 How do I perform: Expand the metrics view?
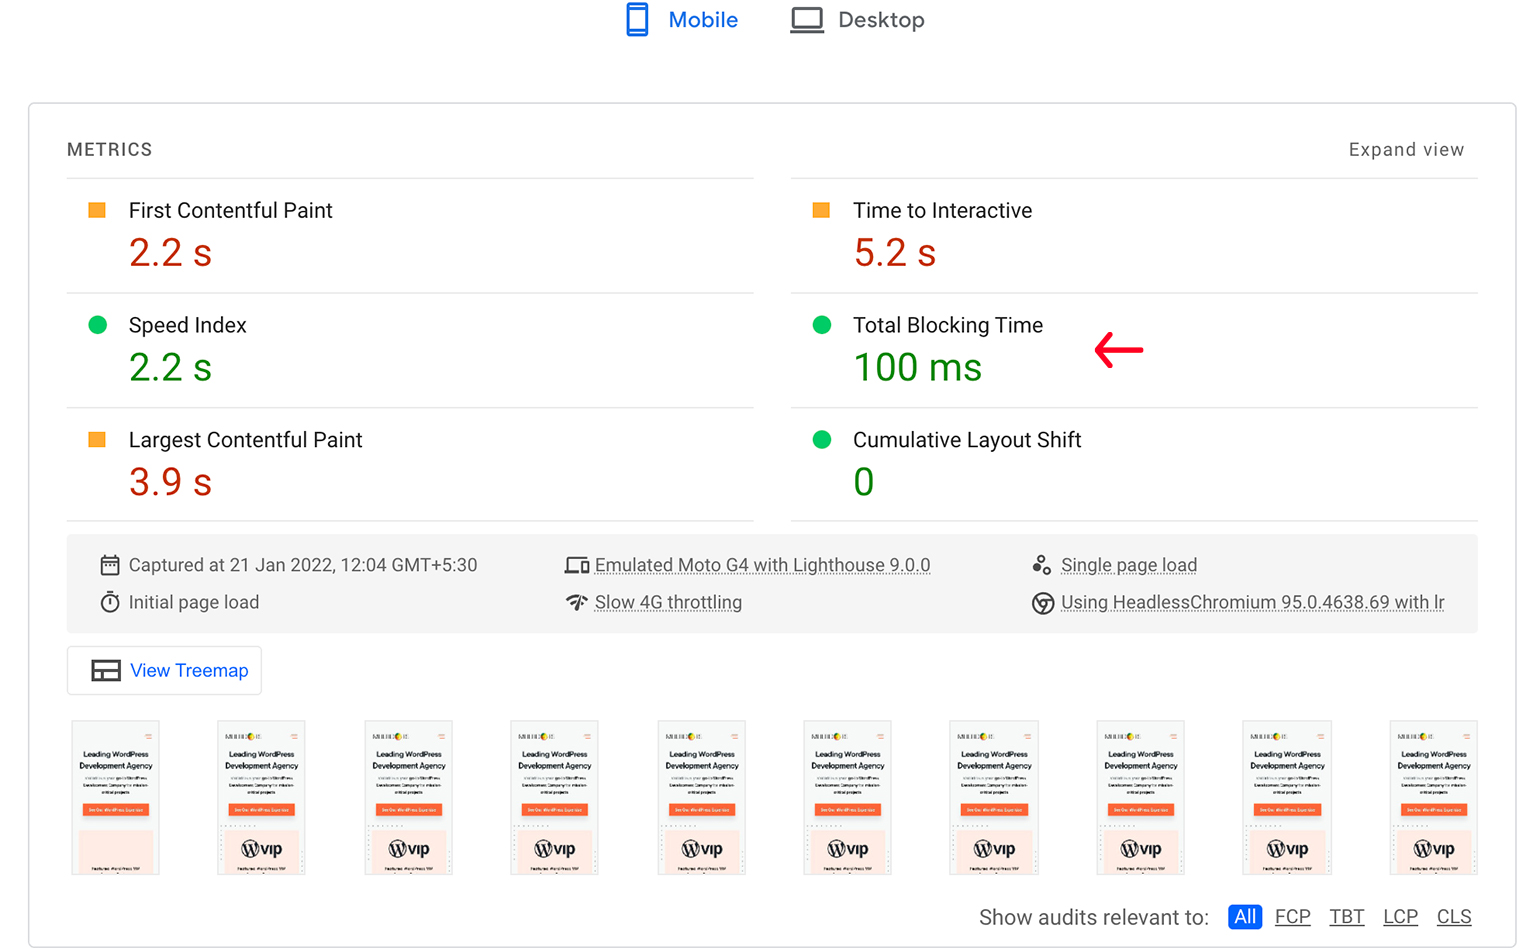pyautogui.click(x=1406, y=150)
